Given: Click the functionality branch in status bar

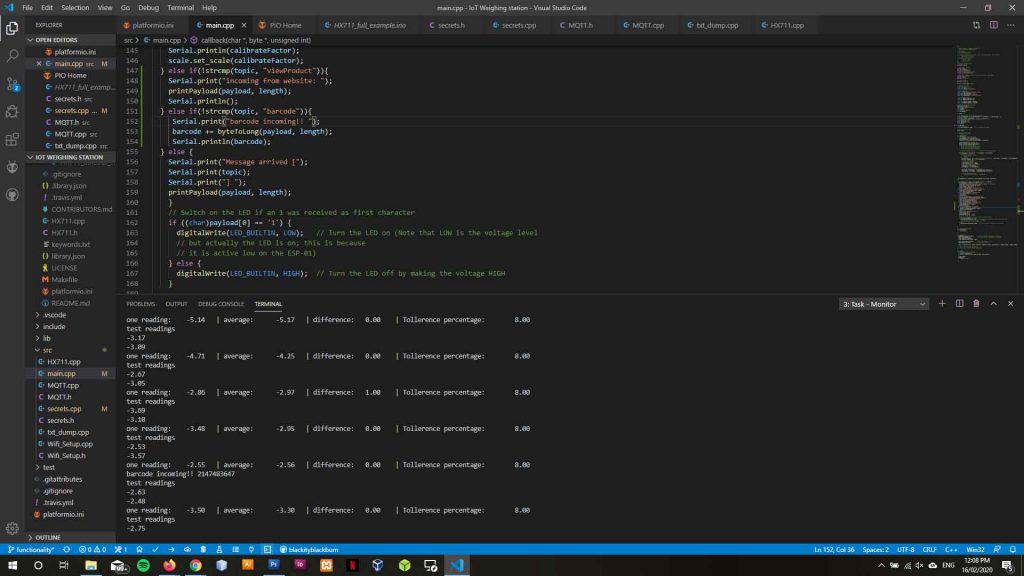Looking at the screenshot, I should click(34, 550).
